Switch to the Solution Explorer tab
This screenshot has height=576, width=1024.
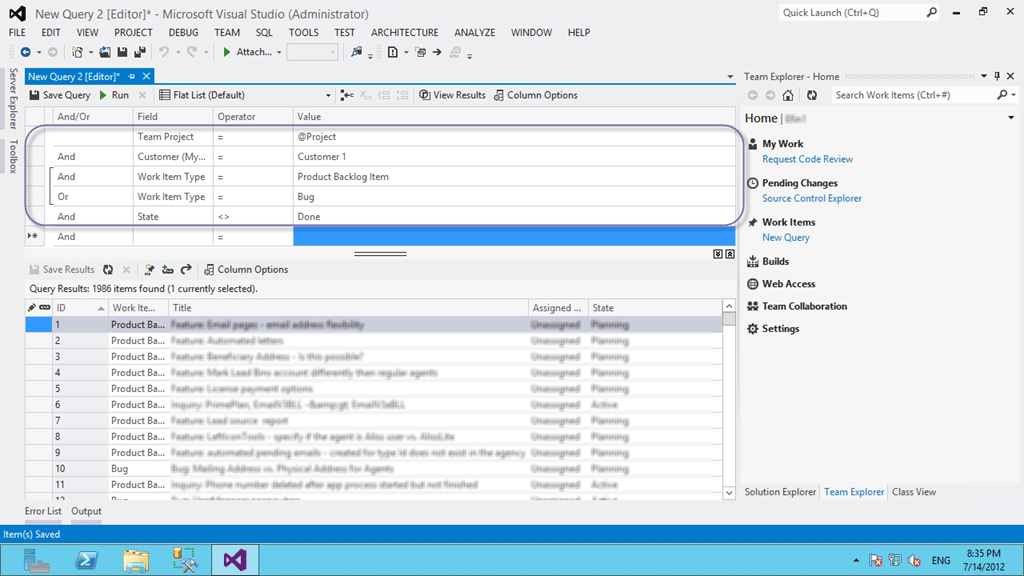pyautogui.click(x=780, y=492)
